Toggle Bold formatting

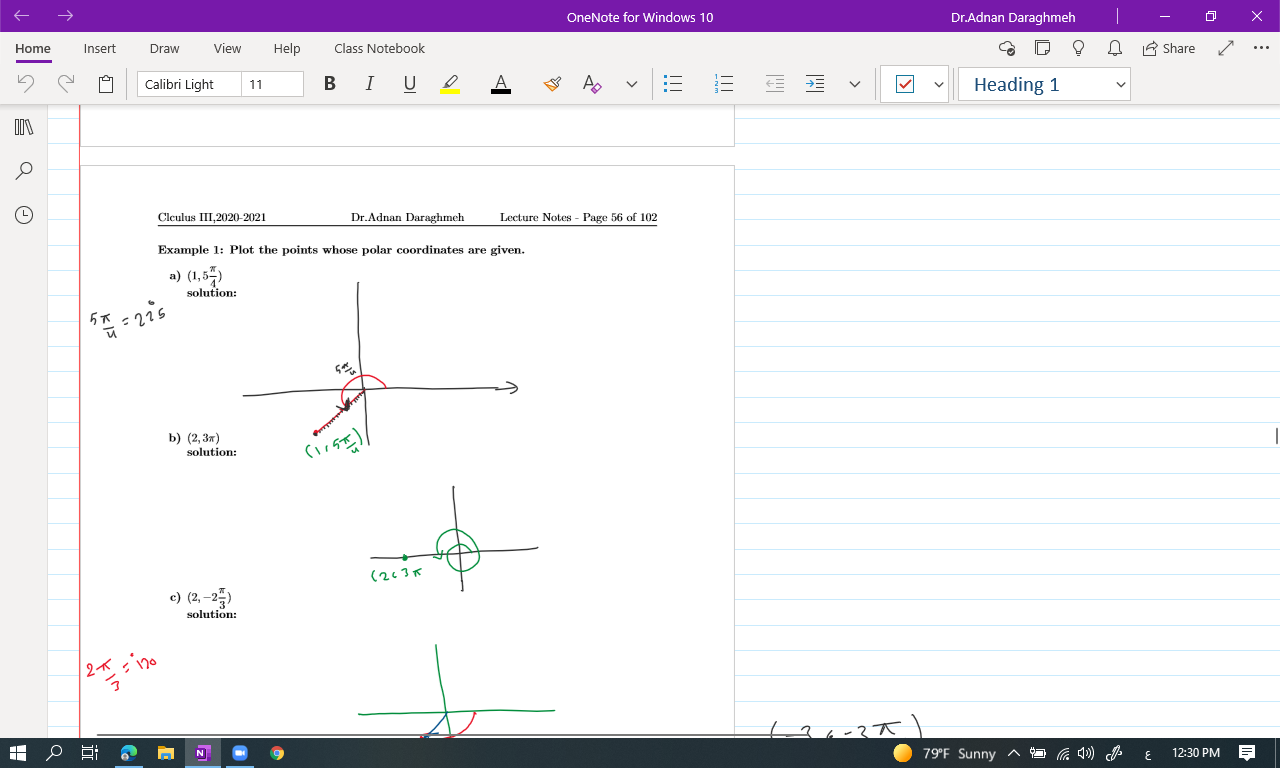330,84
